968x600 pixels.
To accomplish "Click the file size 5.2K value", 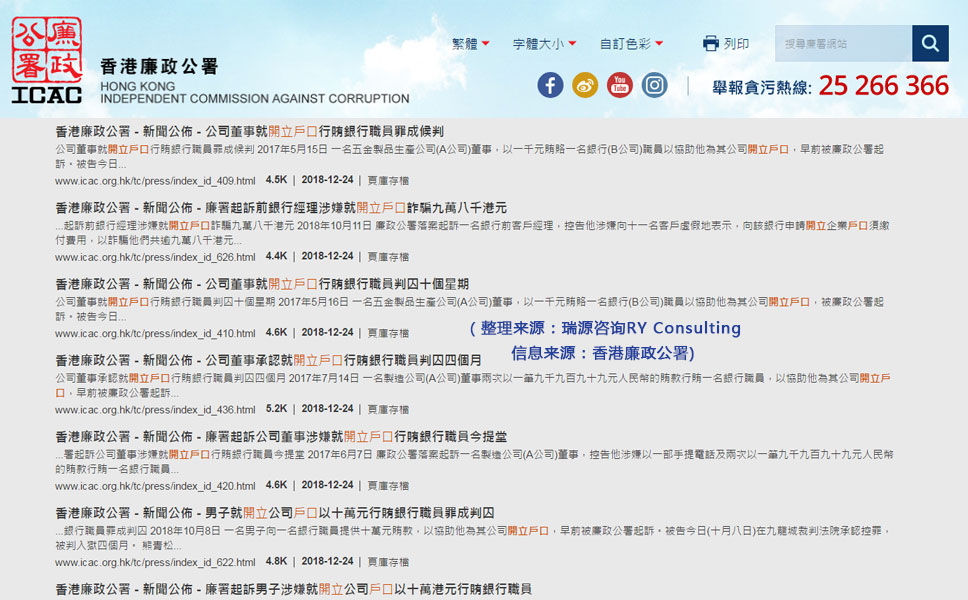I will coord(277,409).
